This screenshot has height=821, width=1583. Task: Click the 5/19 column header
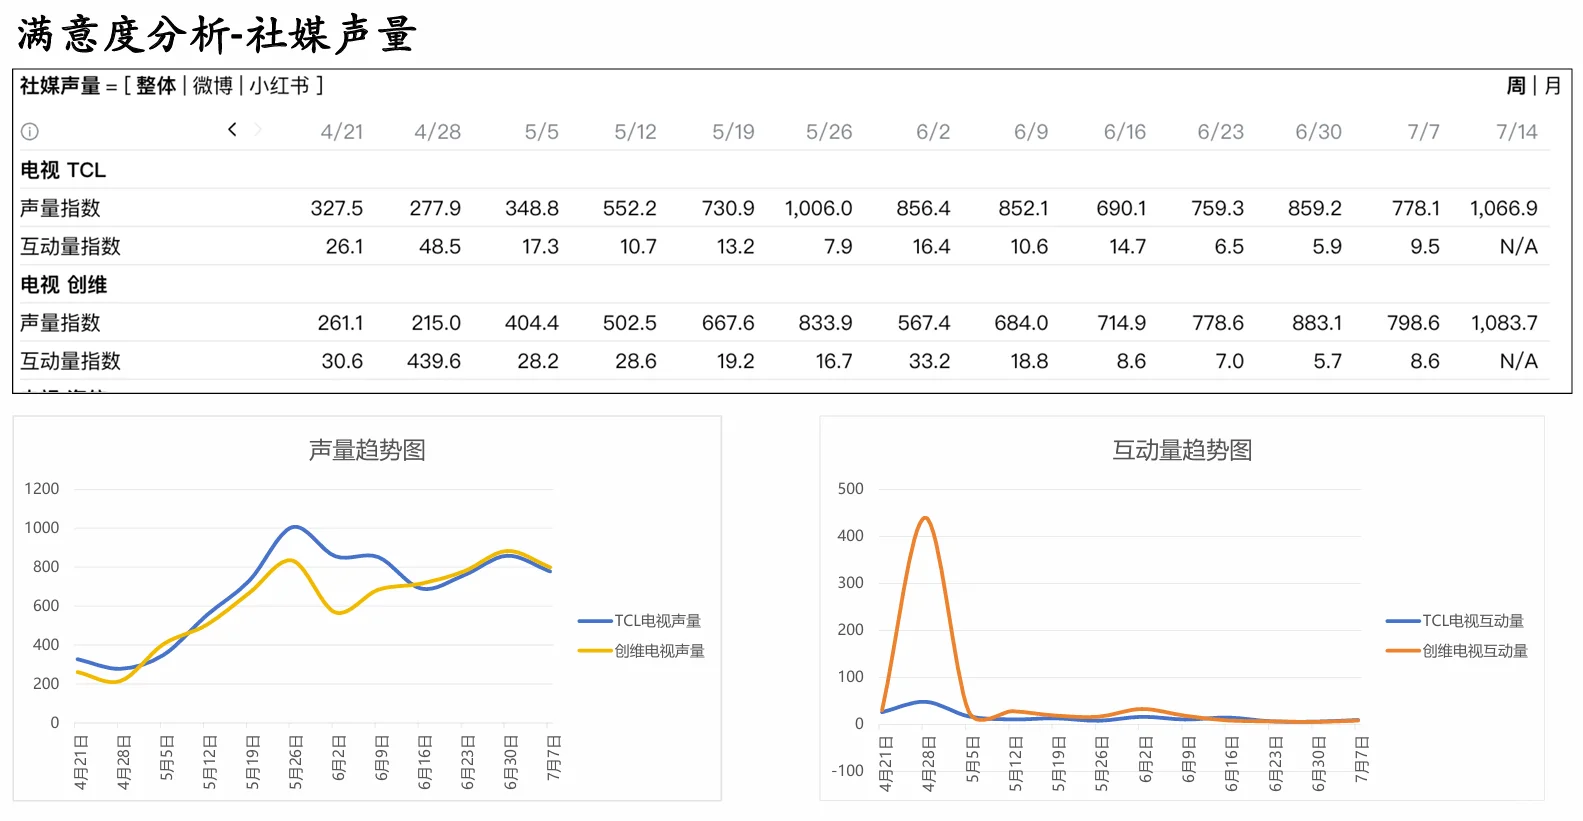coord(734,132)
